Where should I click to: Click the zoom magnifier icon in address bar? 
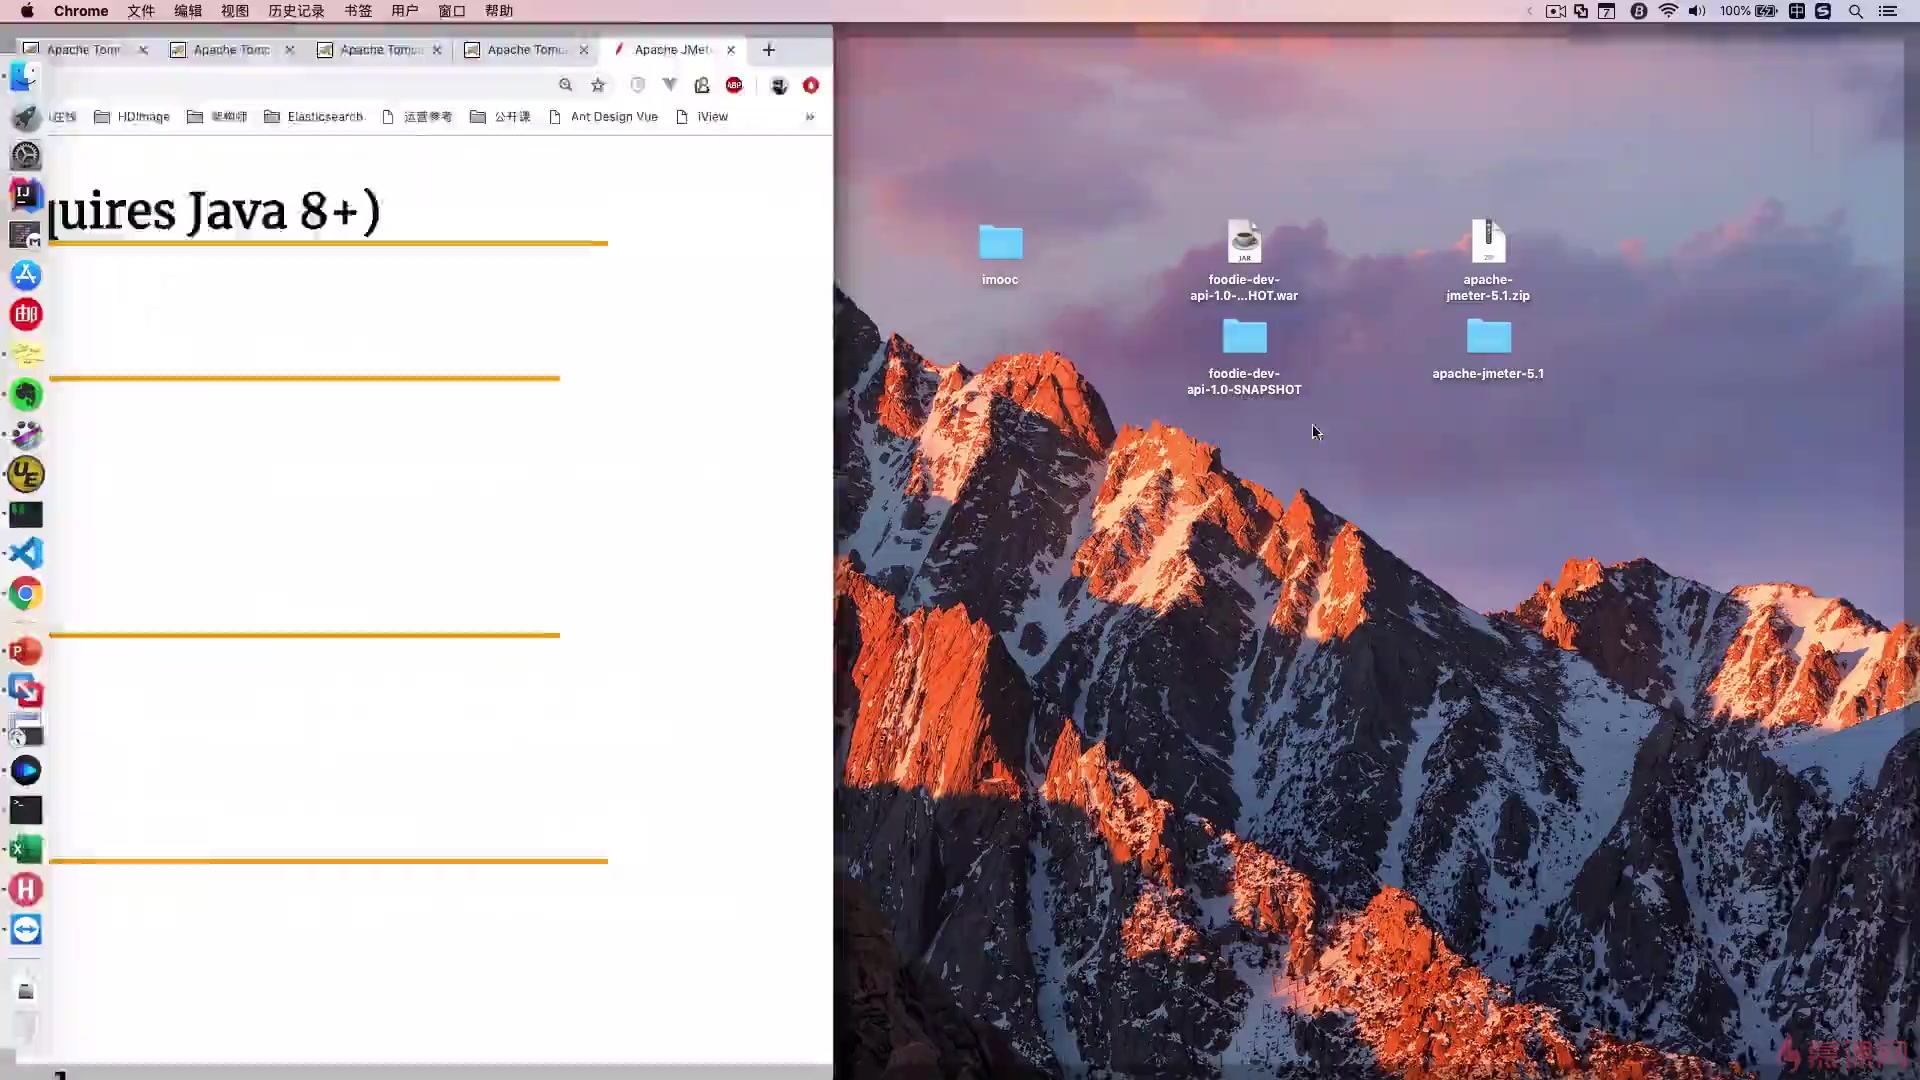coord(566,85)
